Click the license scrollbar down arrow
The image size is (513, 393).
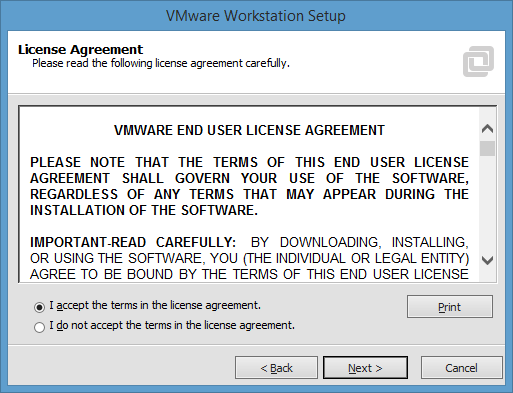tap(488, 260)
